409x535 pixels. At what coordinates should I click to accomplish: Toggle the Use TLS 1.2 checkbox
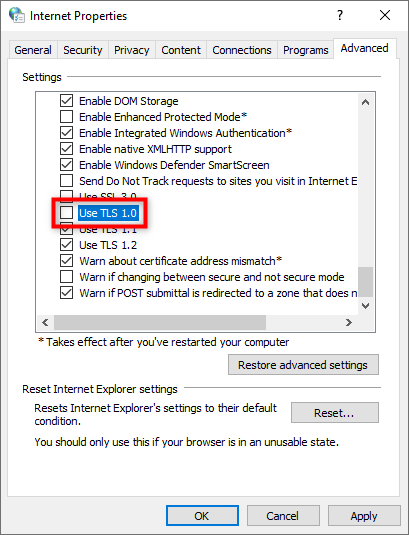[67, 245]
